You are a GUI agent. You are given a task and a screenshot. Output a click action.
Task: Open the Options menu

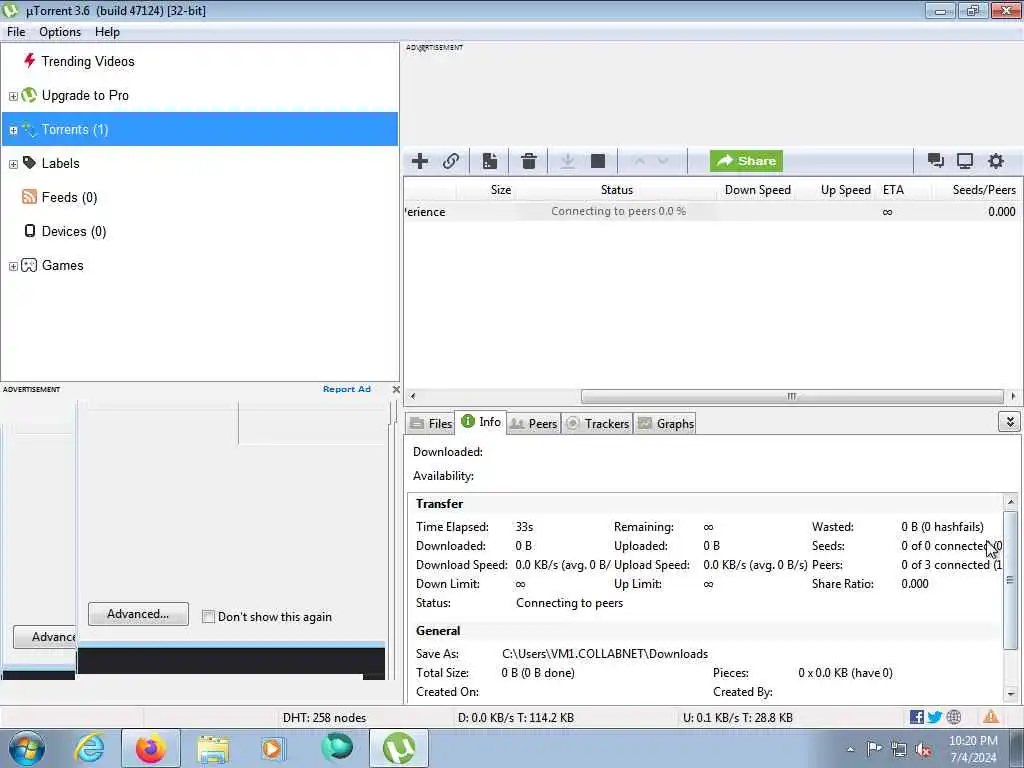click(60, 32)
